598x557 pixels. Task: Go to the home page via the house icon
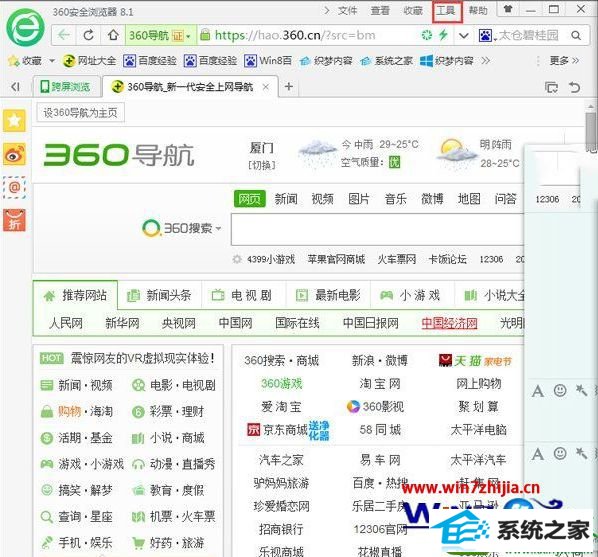[x=113, y=35]
